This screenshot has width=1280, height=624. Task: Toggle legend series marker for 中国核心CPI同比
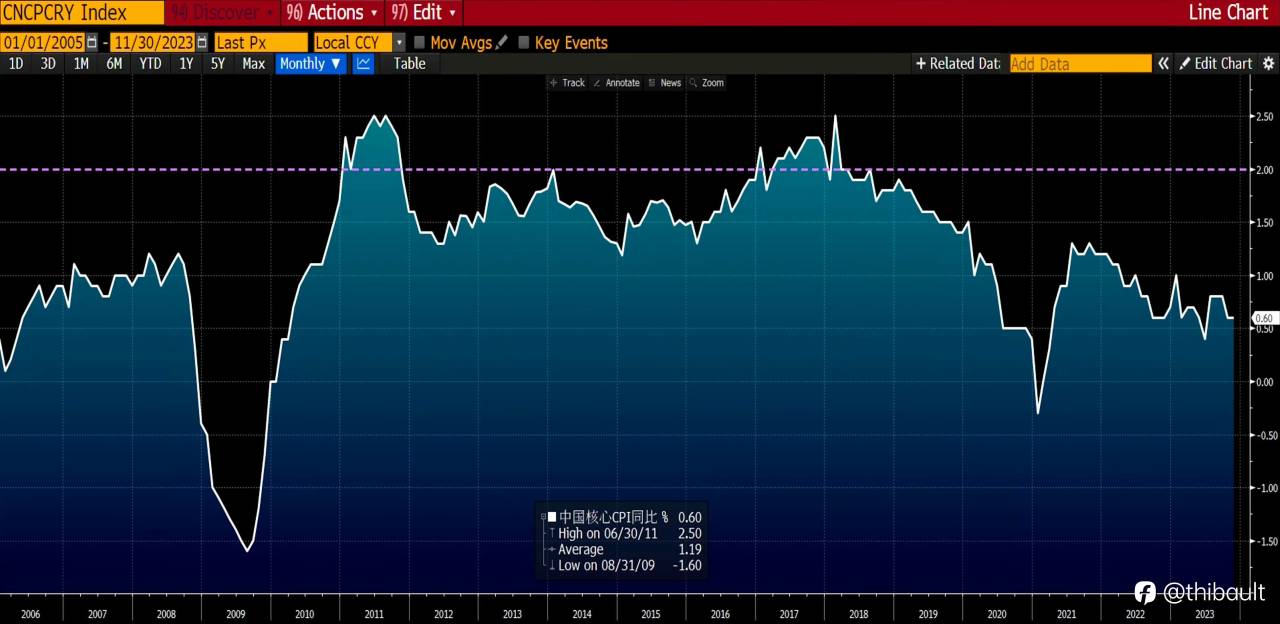tap(551, 517)
